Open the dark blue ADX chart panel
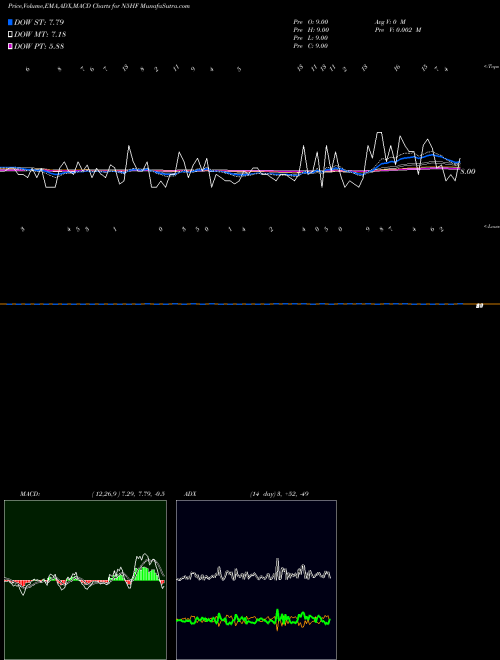Screen dimensions: 500x660 coord(256,580)
